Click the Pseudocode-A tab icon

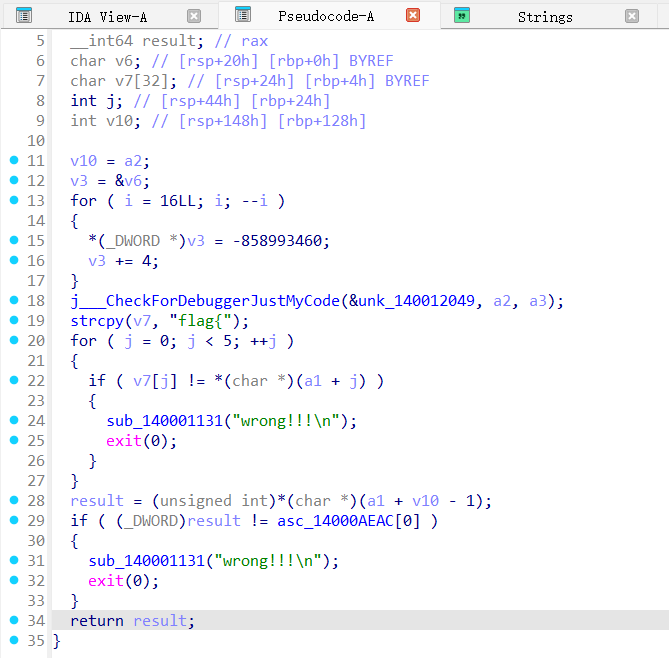(x=241, y=15)
